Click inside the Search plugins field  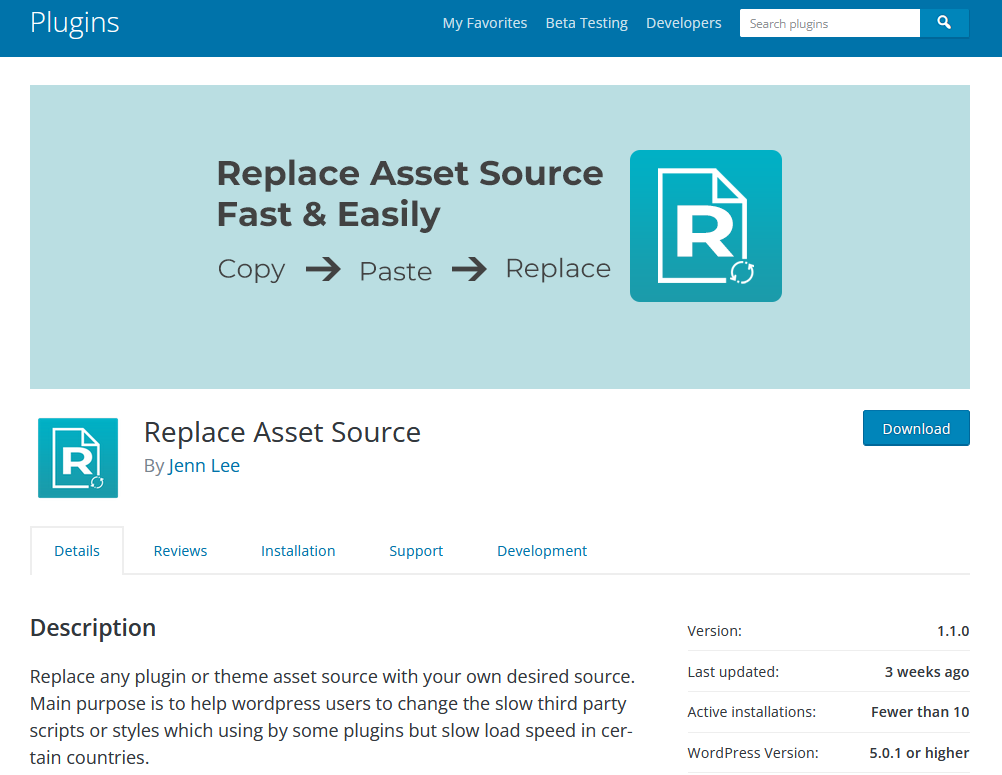coord(828,22)
